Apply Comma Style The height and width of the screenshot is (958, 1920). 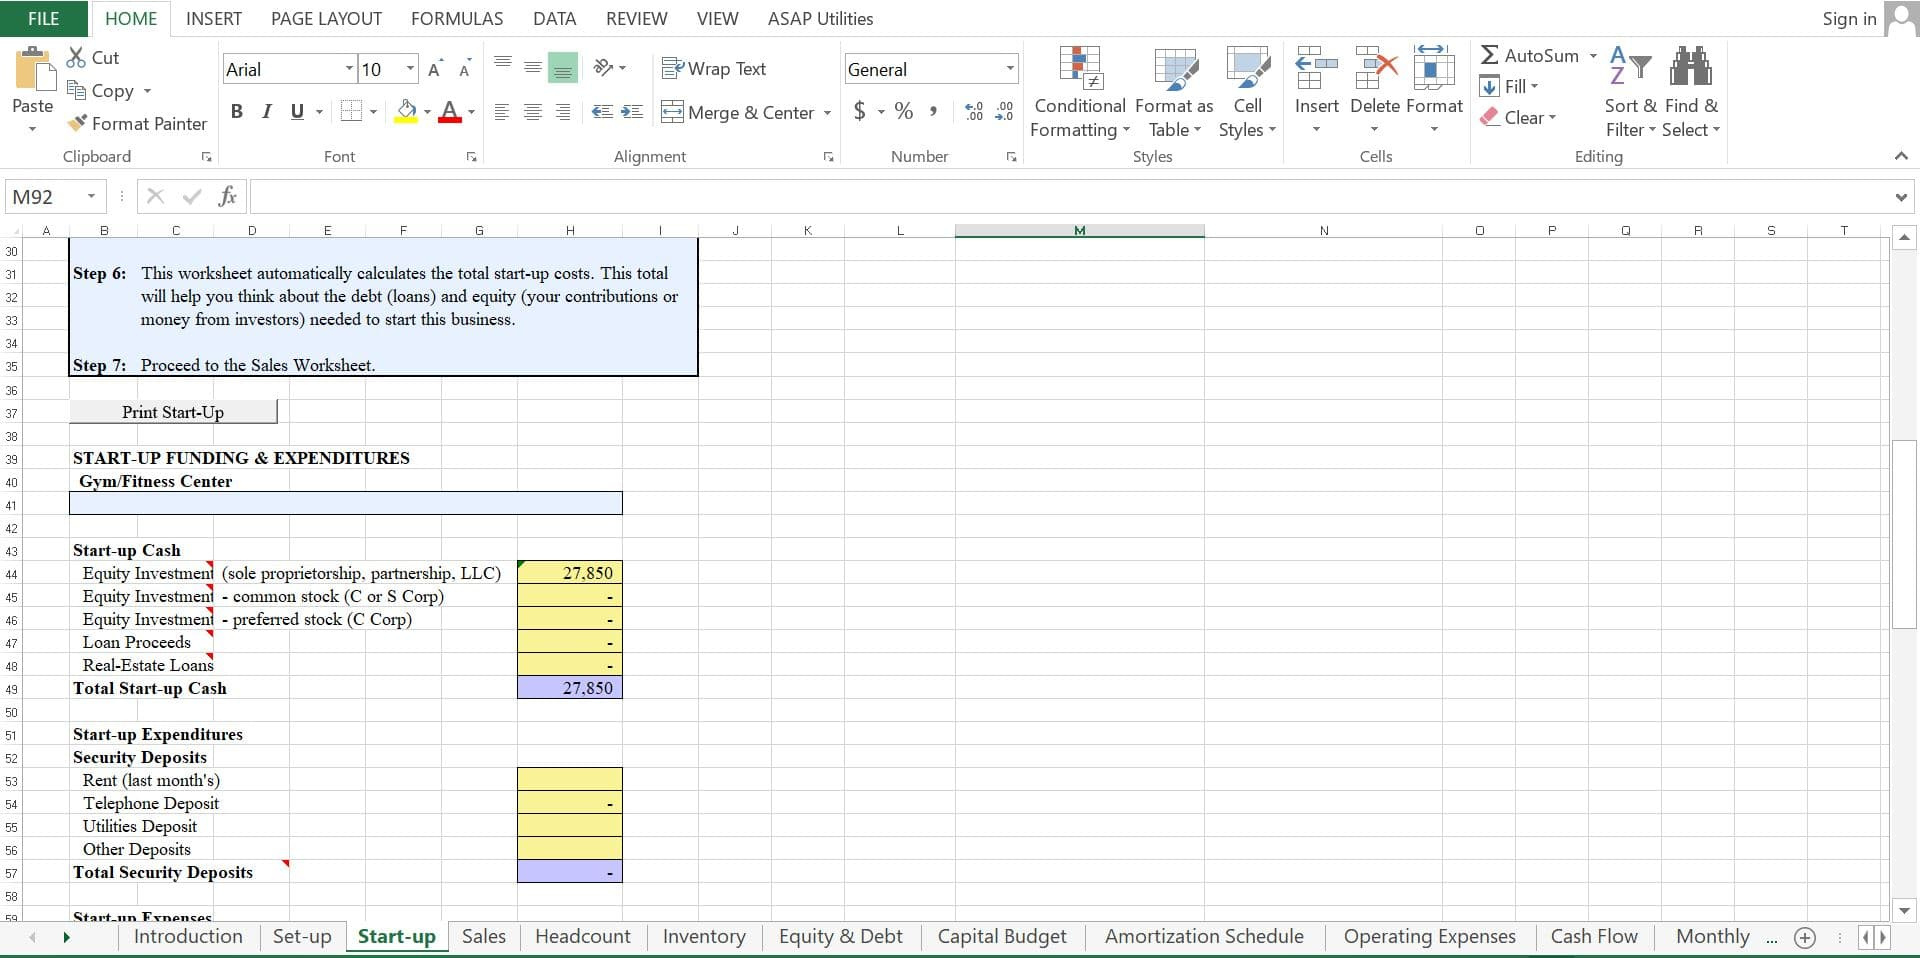[x=933, y=111]
